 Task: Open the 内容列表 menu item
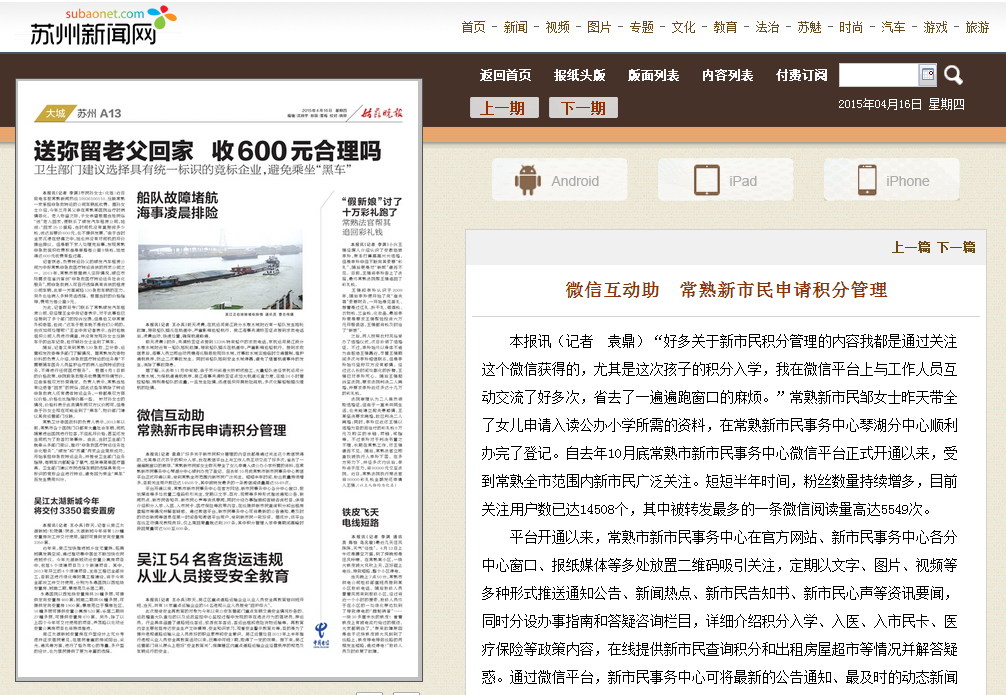point(728,75)
